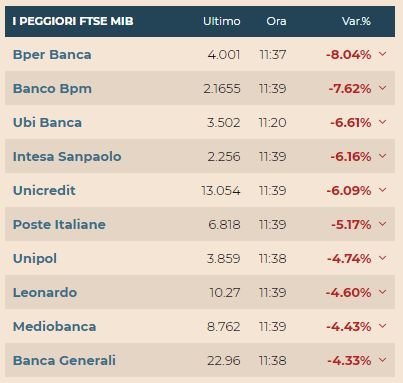
Task: Expand the Banca Generali row chevron
Action: tap(383, 360)
